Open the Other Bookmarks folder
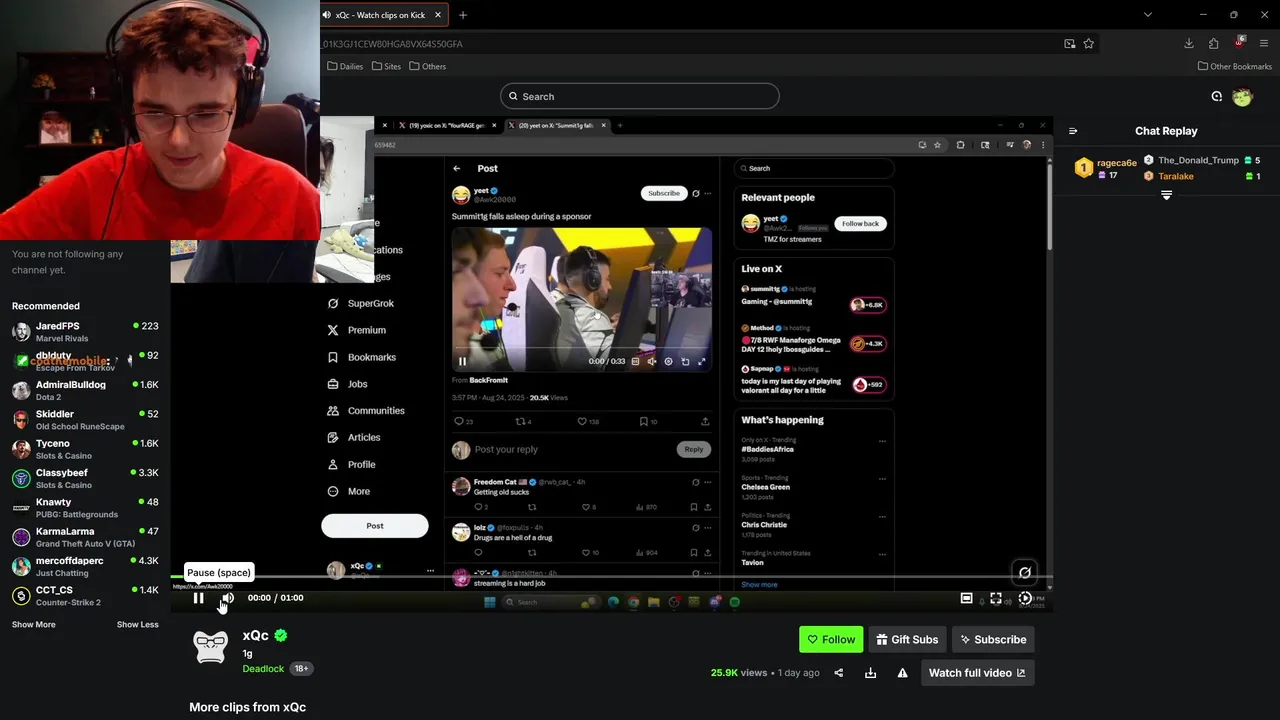This screenshot has width=1280, height=720. (1234, 66)
